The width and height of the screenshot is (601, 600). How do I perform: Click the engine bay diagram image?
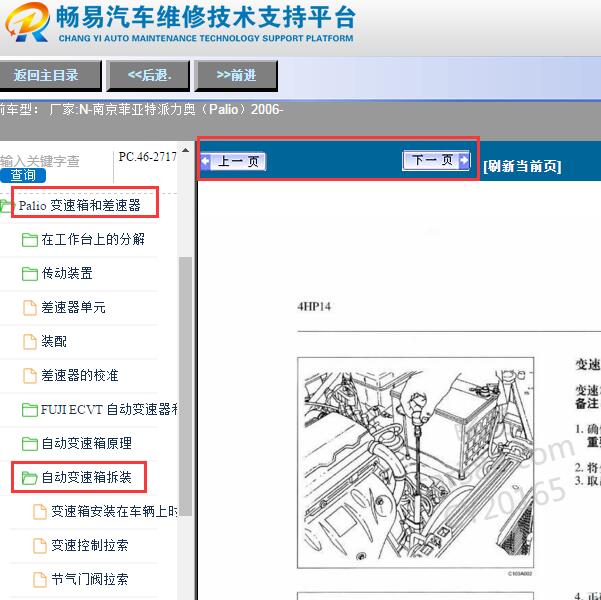pos(415,463)
